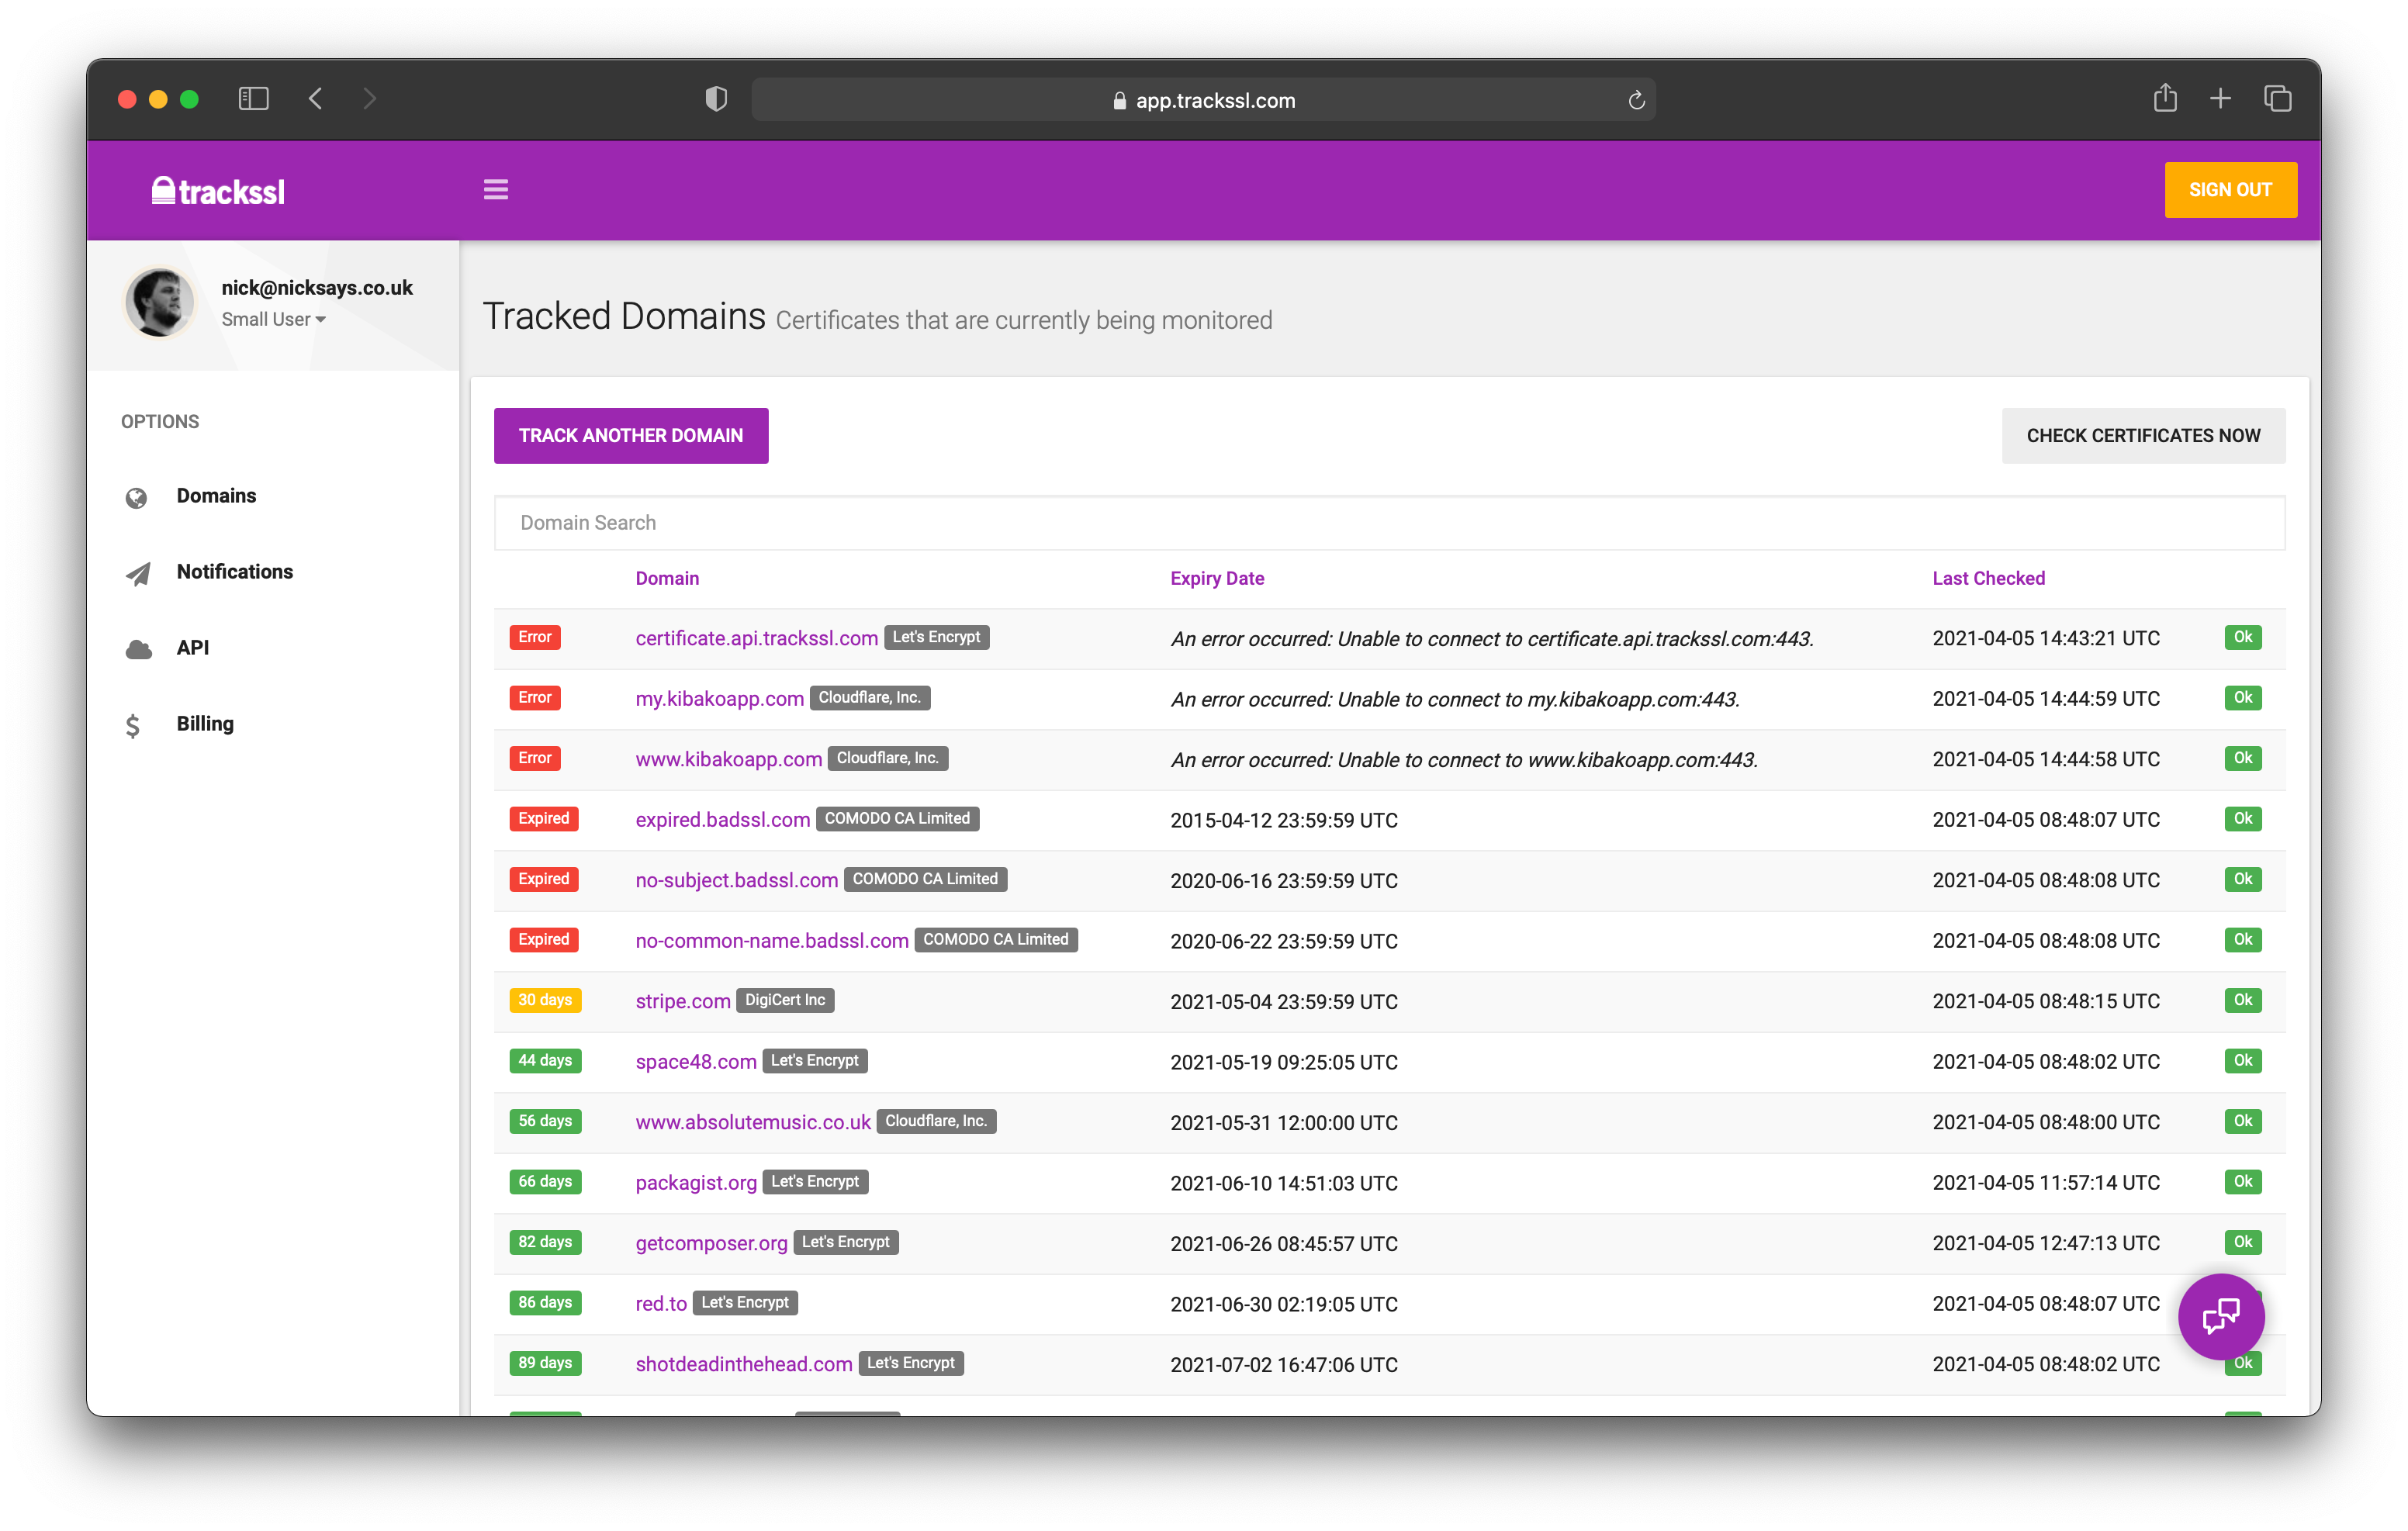Open red.to domain link
This screenshot has height=1531, width=2408.
coord(660,1303)
